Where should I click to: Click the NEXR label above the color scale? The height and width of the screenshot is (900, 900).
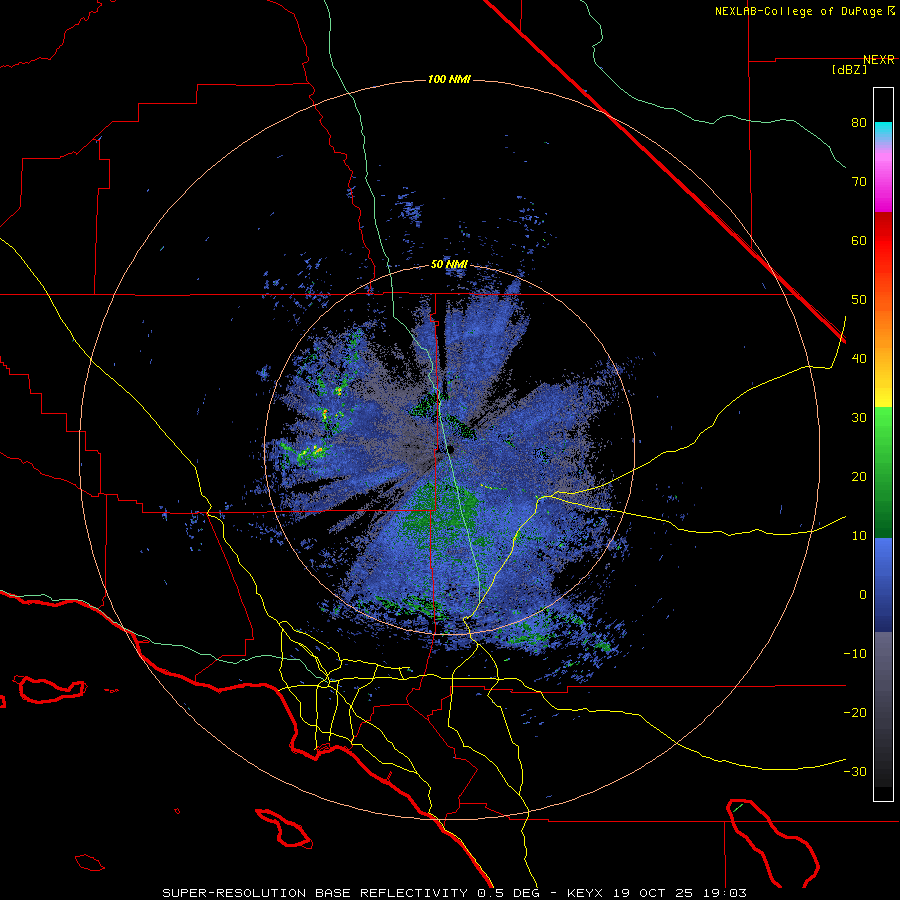tap(879, 60)
